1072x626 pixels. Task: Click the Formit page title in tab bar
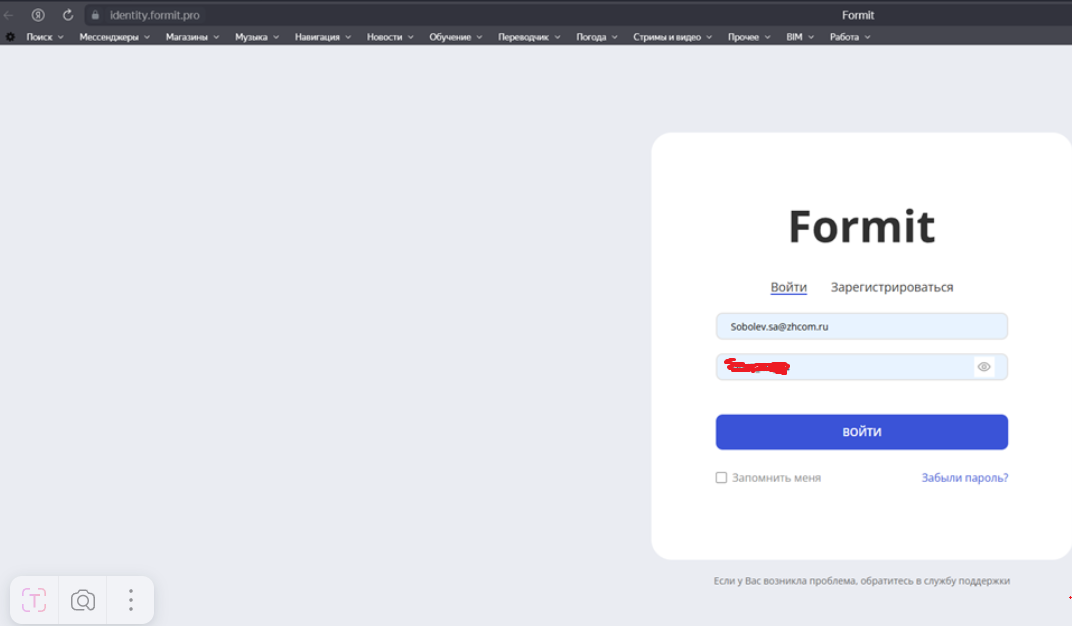[858, 15]
